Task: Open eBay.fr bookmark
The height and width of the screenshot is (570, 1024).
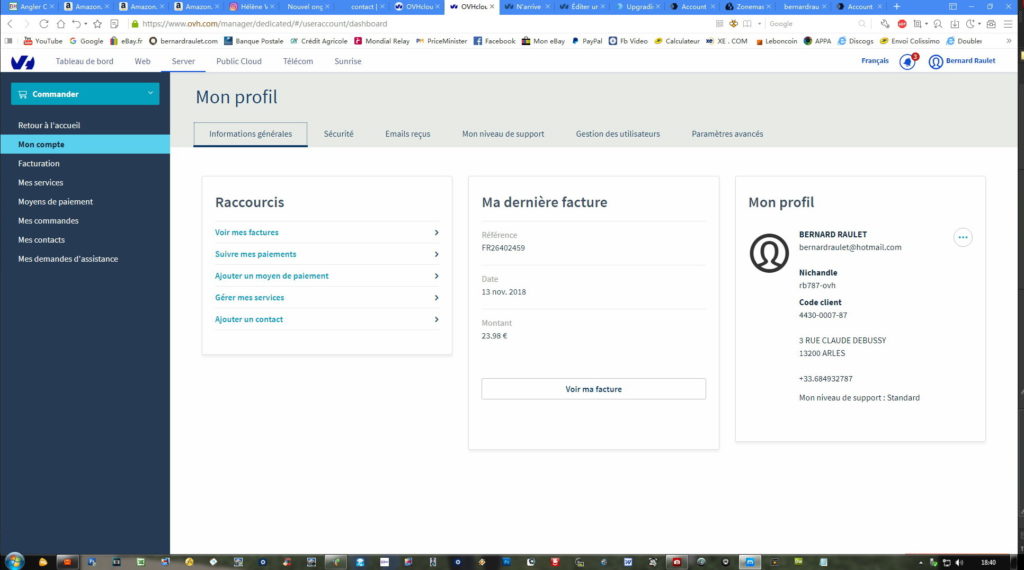Action: click(x=126, y=40)
